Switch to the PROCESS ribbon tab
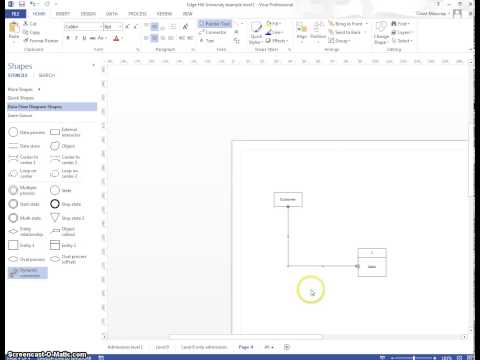Image resolution: width=480 pixels, height=360 pixels. (137, 14)
